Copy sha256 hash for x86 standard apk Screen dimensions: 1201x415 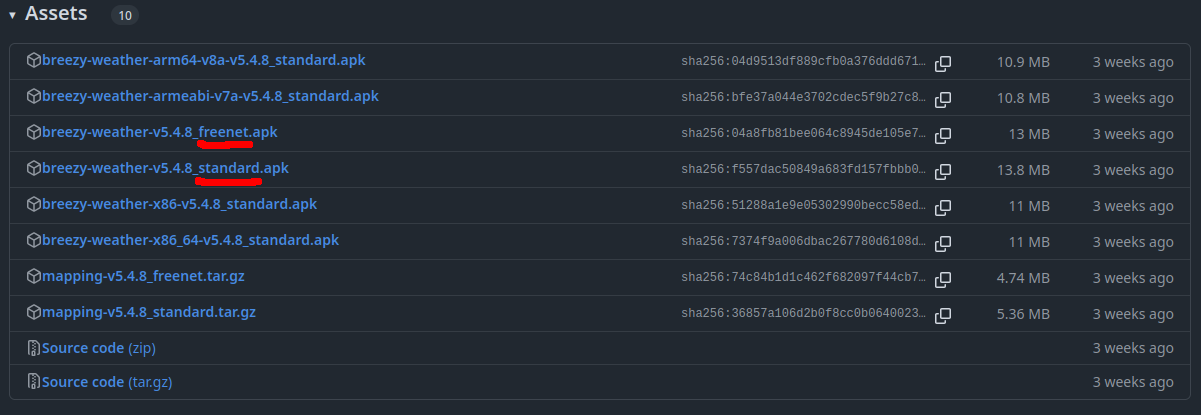click(943, 207)
